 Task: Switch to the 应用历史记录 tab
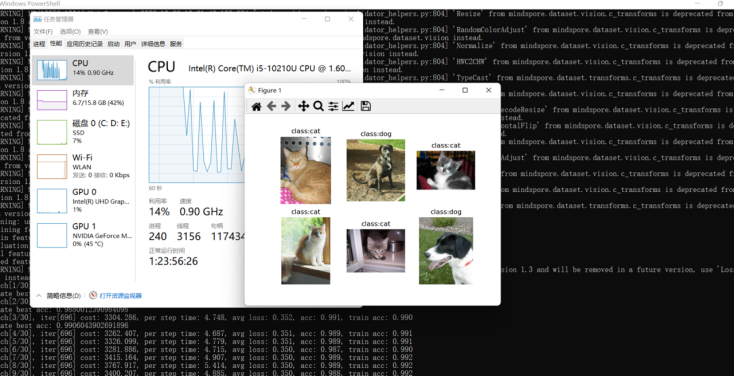pyautogui.click(x=85, y=44)
